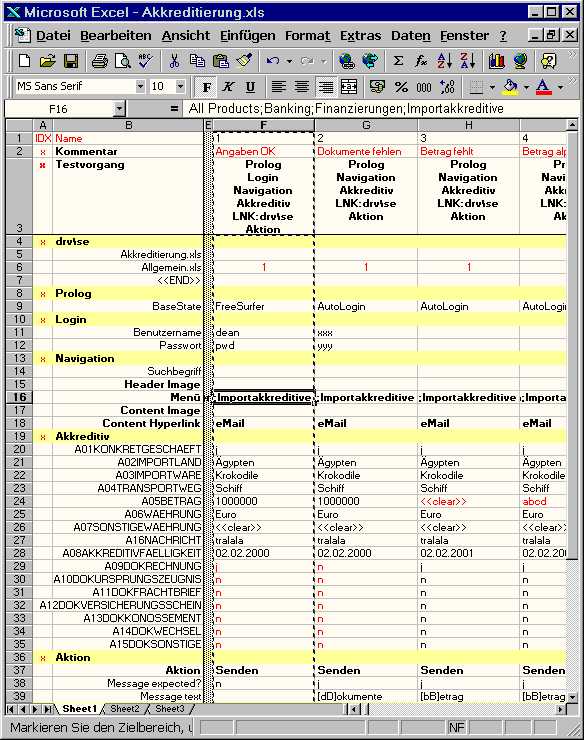Image resolution: width=584 pixels, height=740 pixels.
Task: Switch to the Sheet3 tab
Action: click(x=169, y=708)
